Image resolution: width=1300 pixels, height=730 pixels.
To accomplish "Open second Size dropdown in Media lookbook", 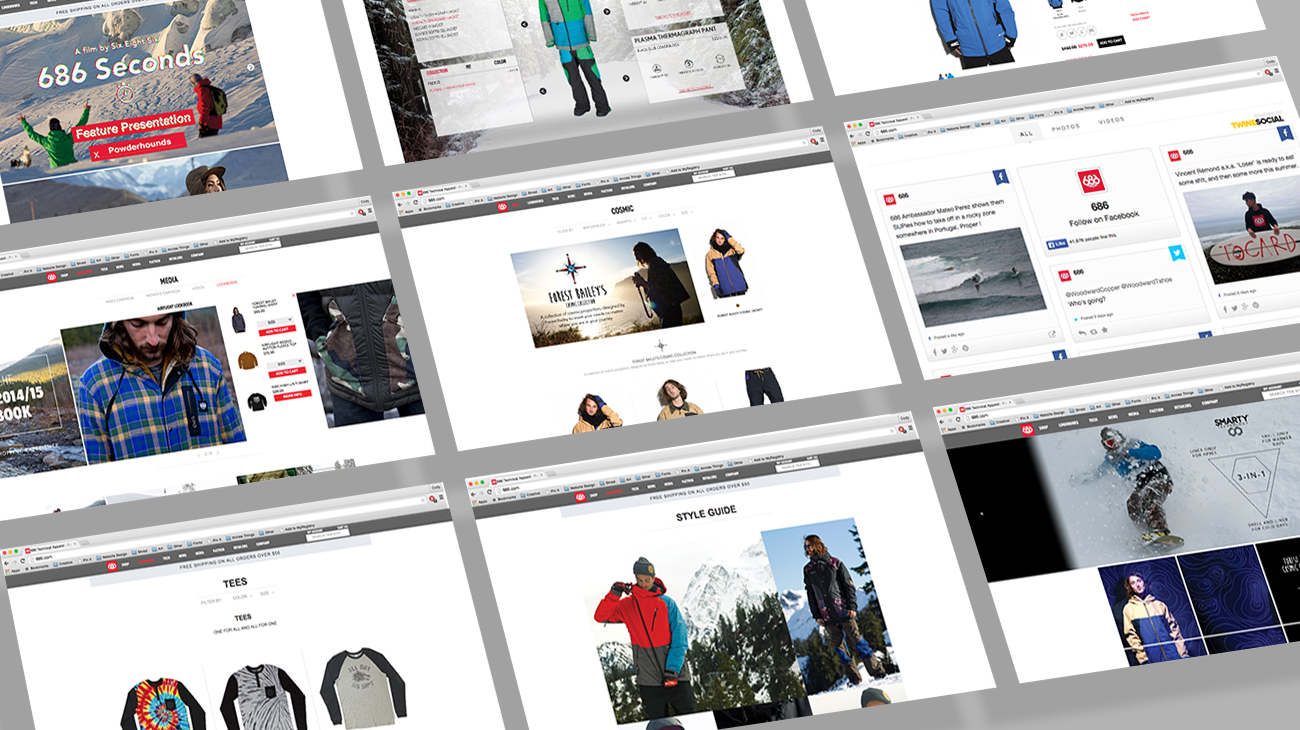I will [287, 364].
